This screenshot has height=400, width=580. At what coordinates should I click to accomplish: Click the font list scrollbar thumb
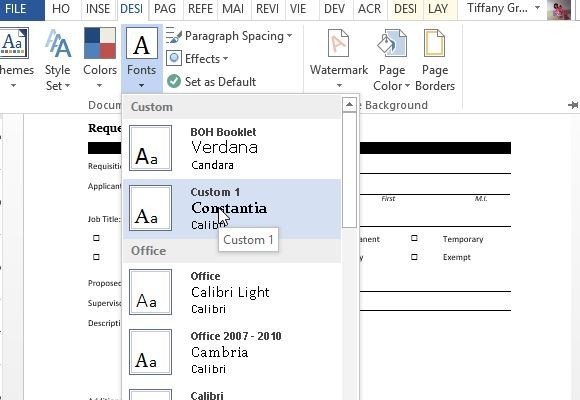(x=349, y=169)
